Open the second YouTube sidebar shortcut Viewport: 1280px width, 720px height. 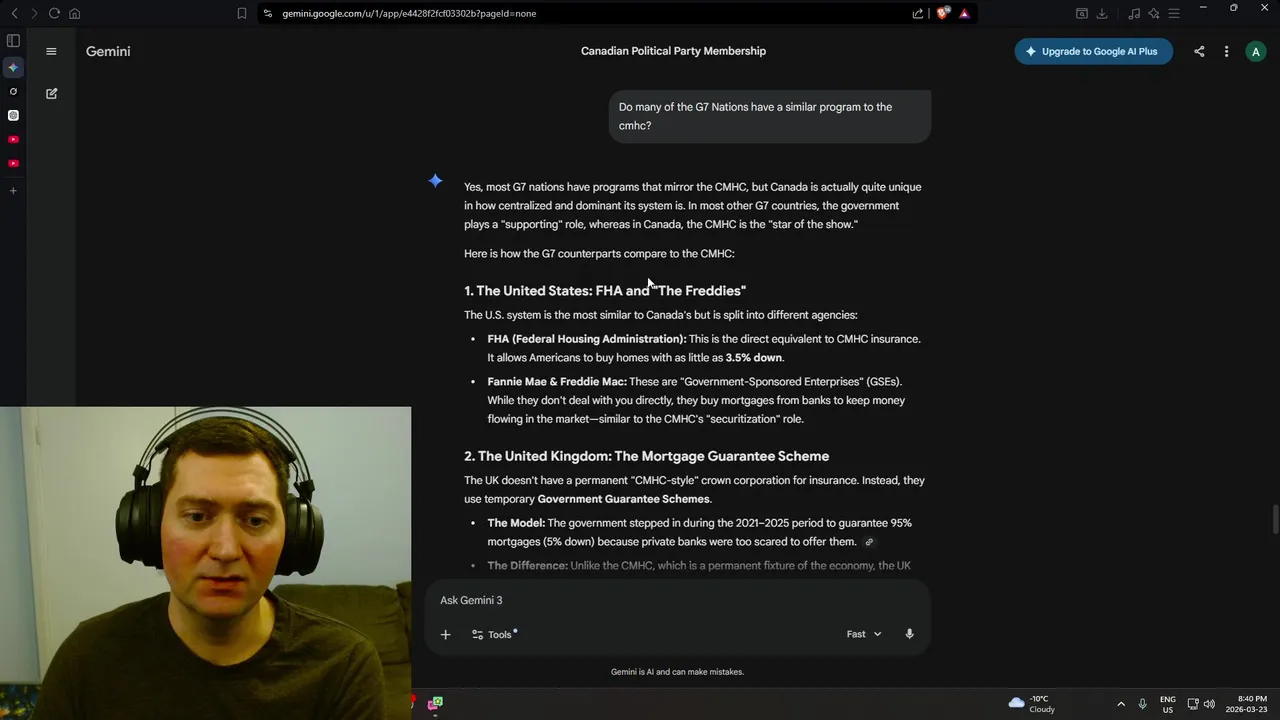[13, 163]
